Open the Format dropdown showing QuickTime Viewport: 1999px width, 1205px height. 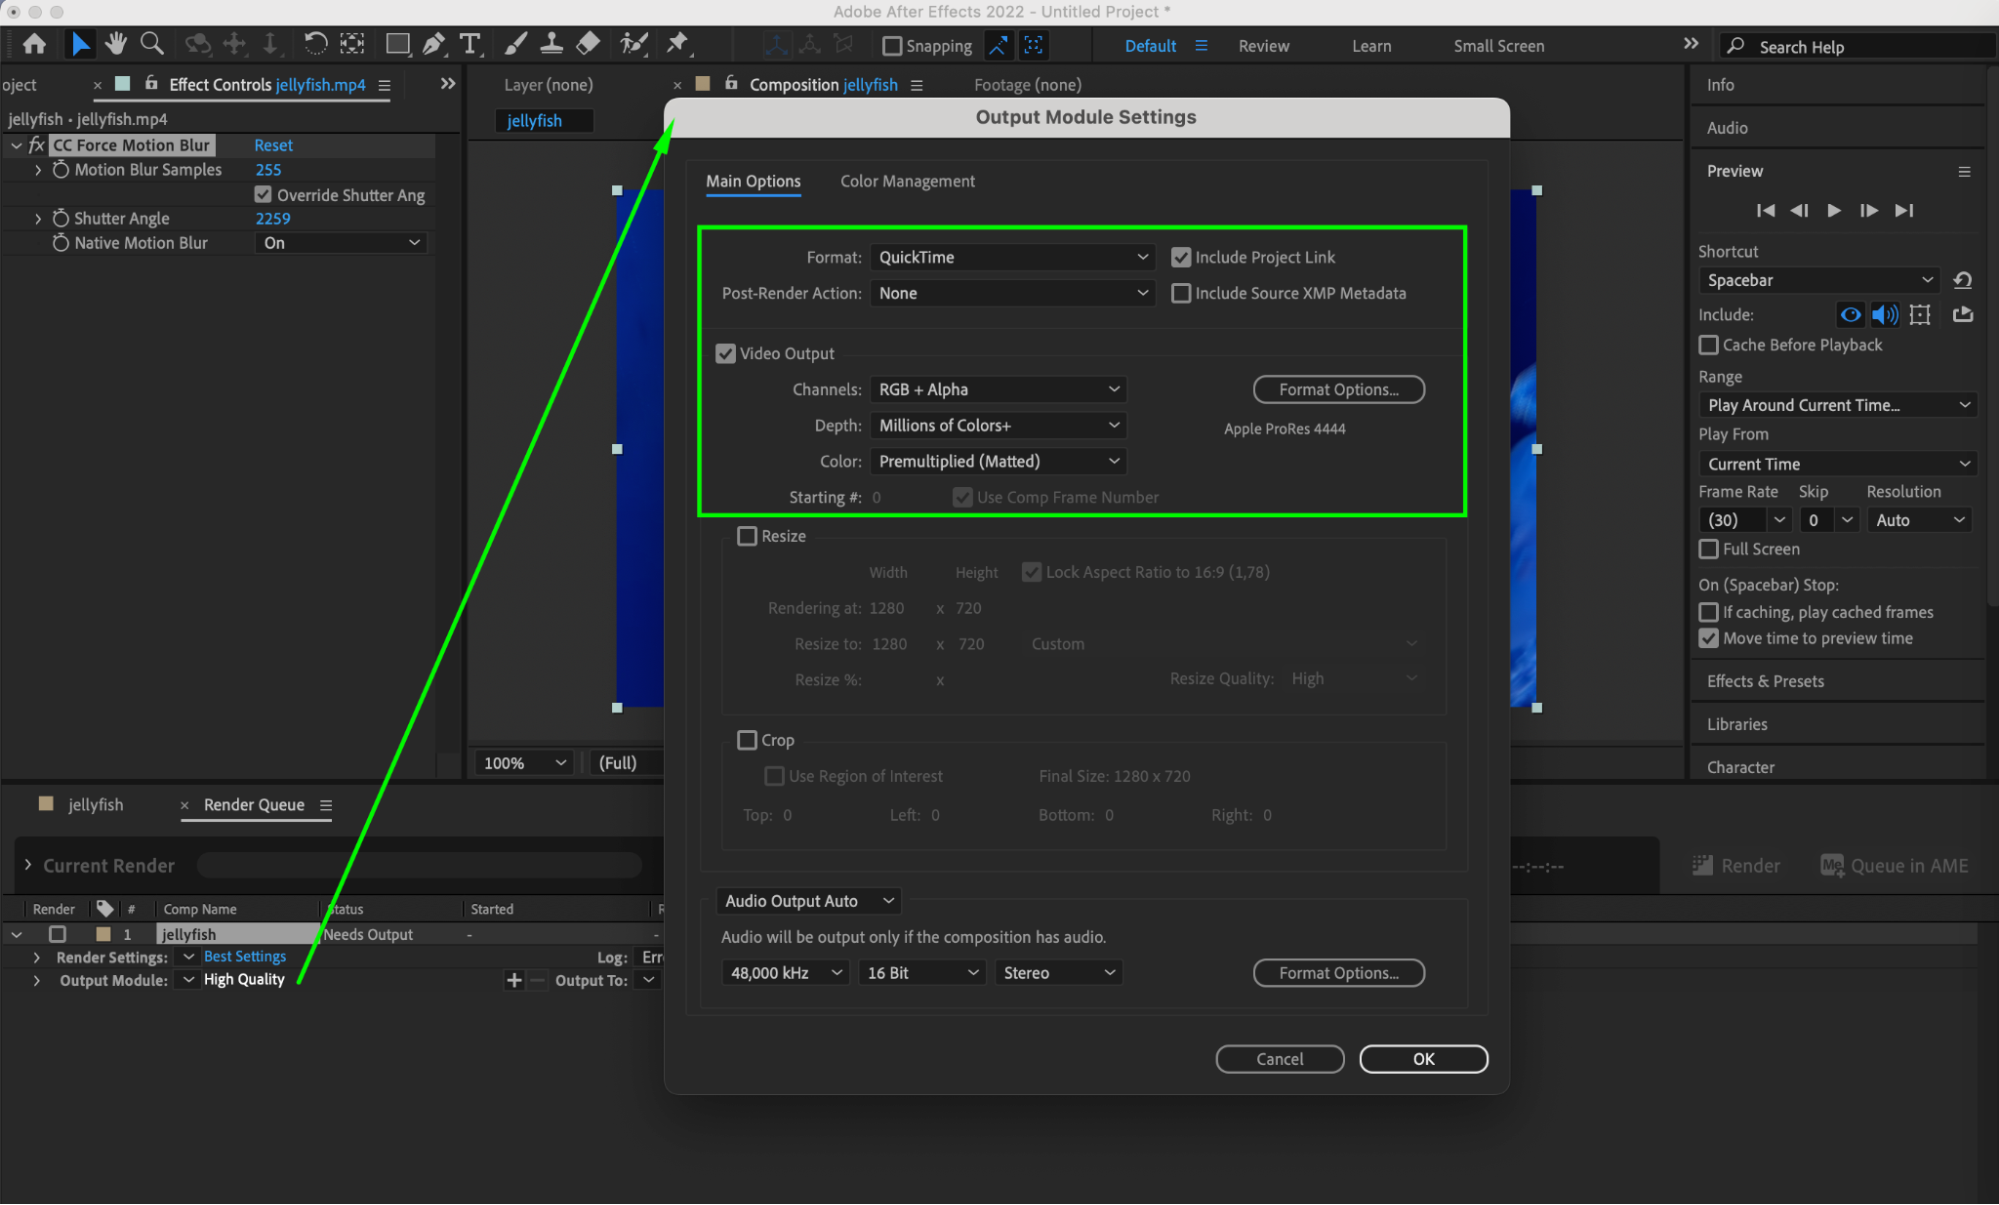1012,257
